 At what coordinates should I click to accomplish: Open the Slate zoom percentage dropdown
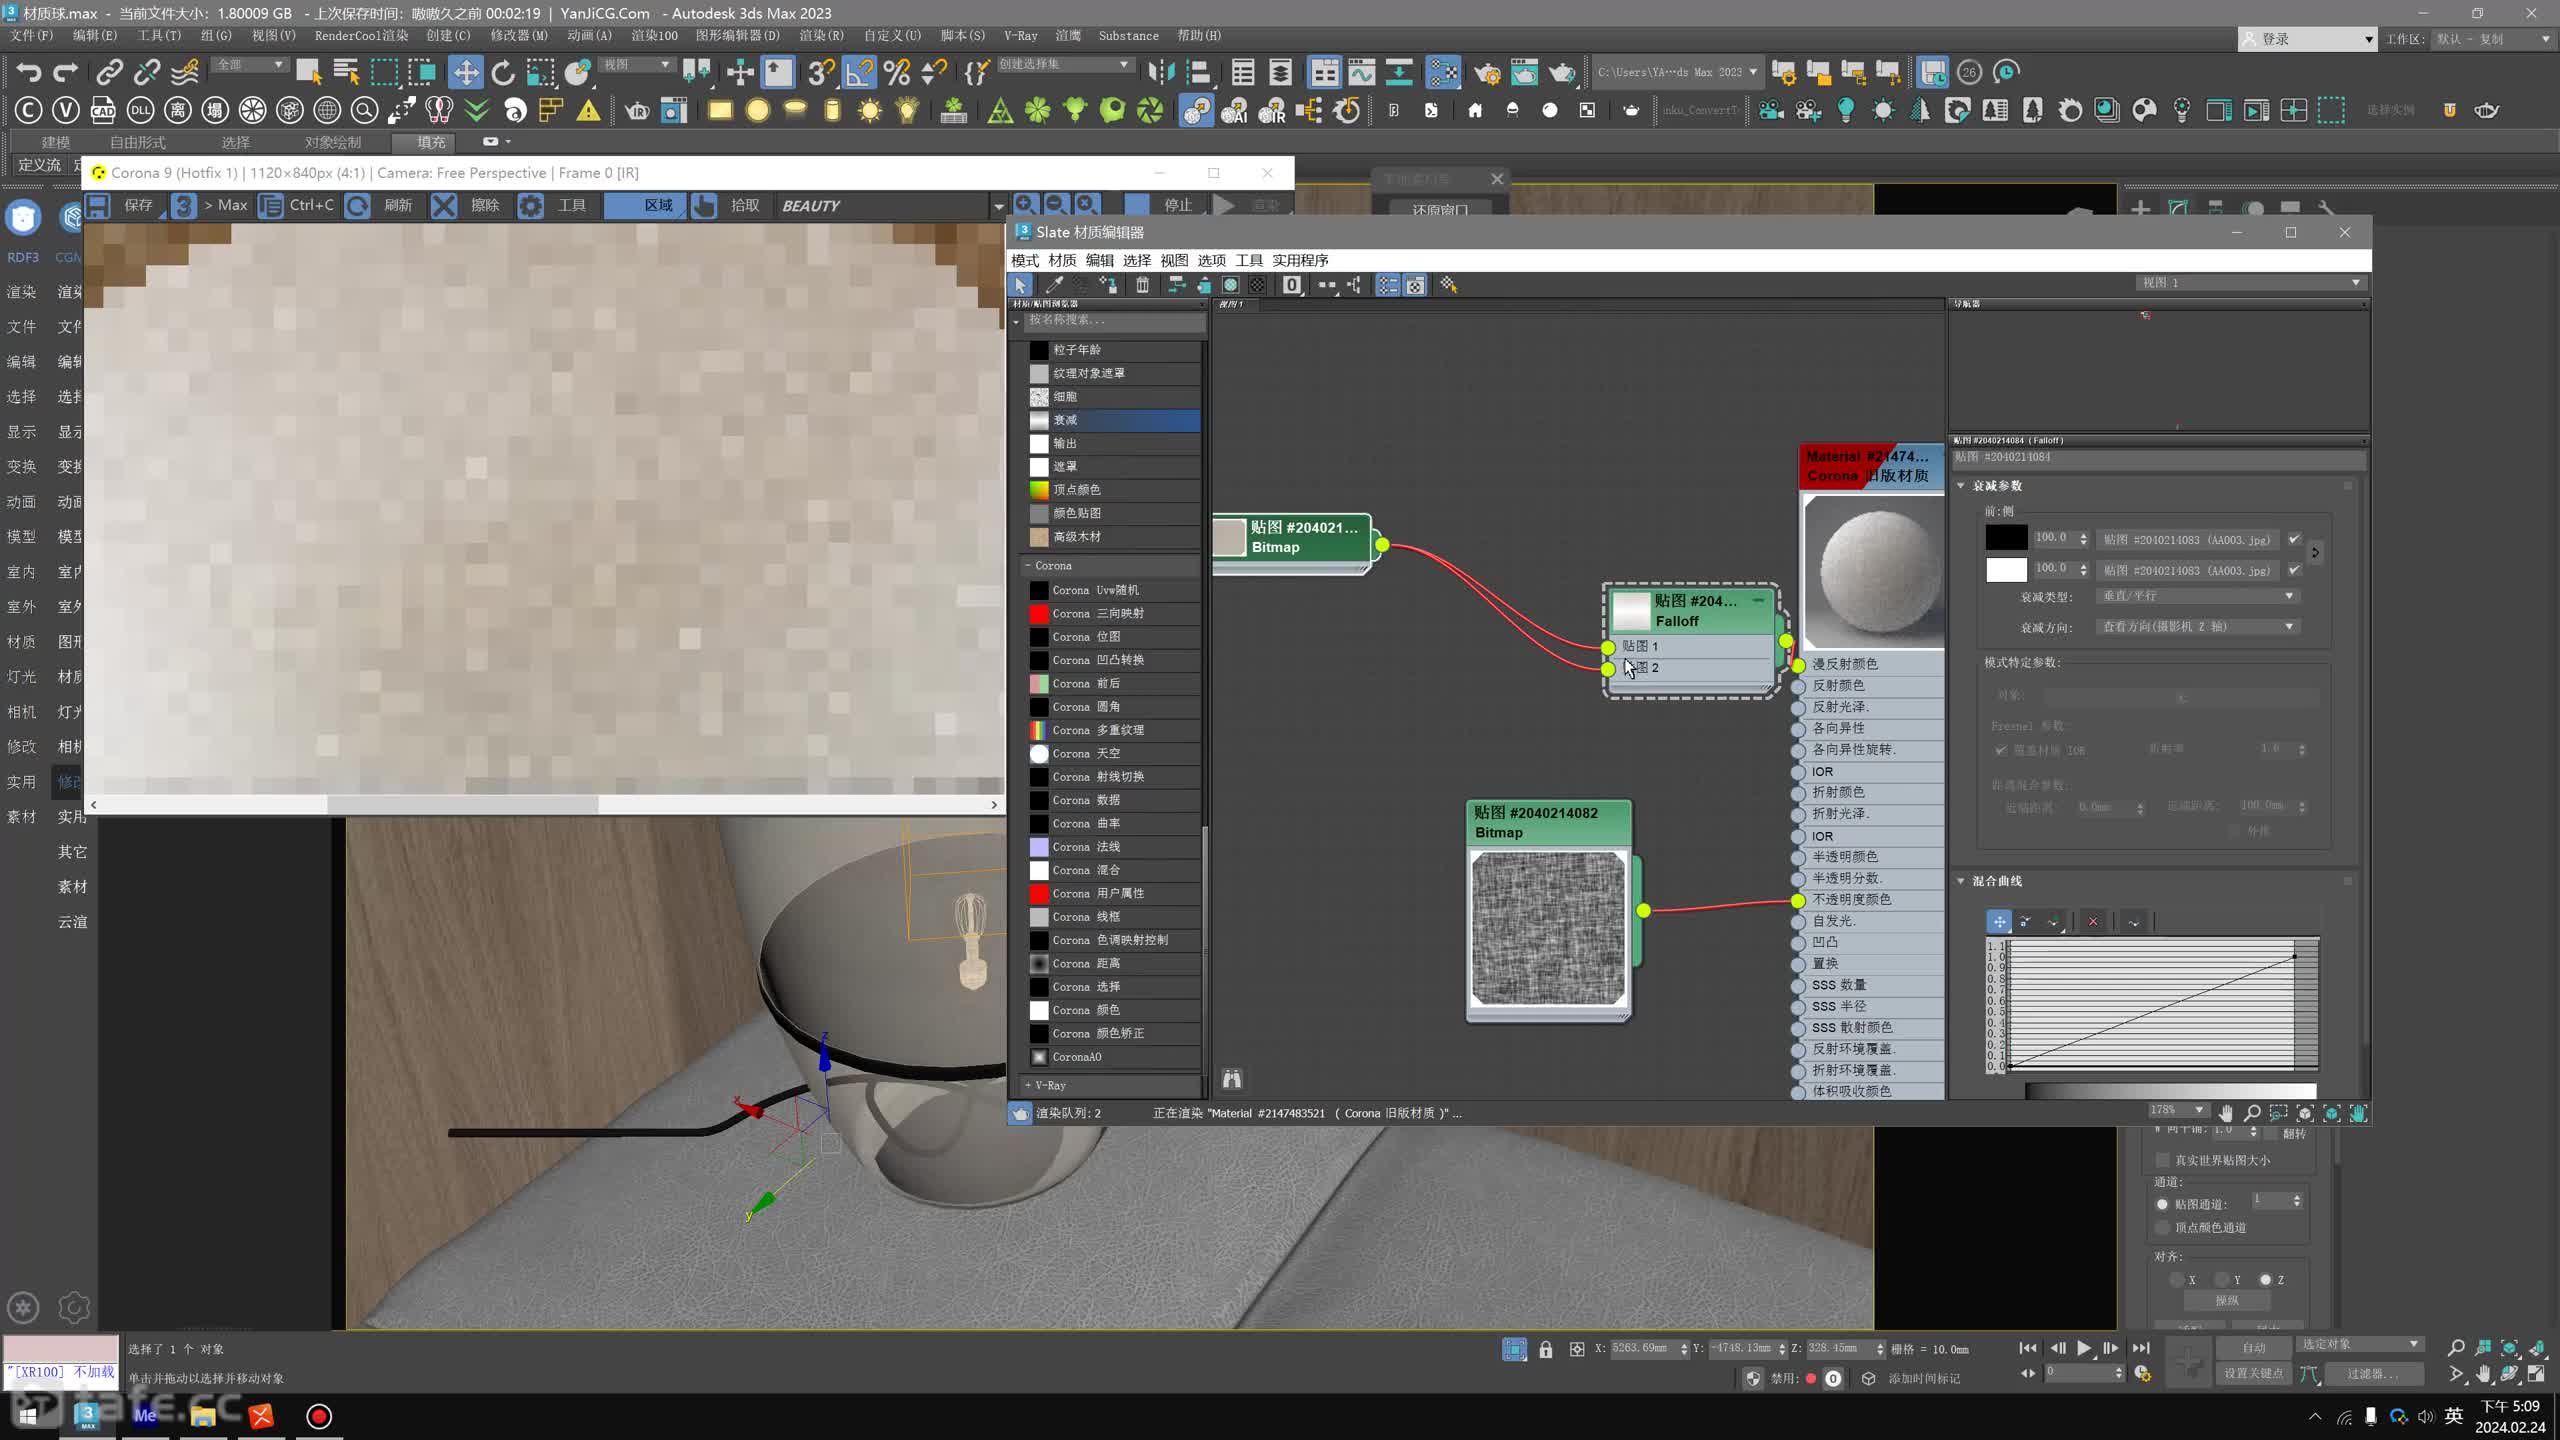2178,1110
